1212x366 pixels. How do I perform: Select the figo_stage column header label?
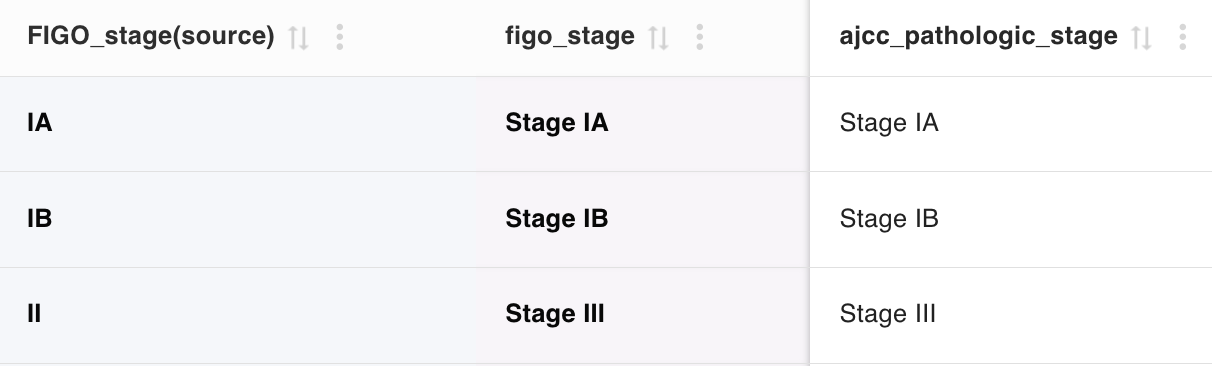click(570, 37)
